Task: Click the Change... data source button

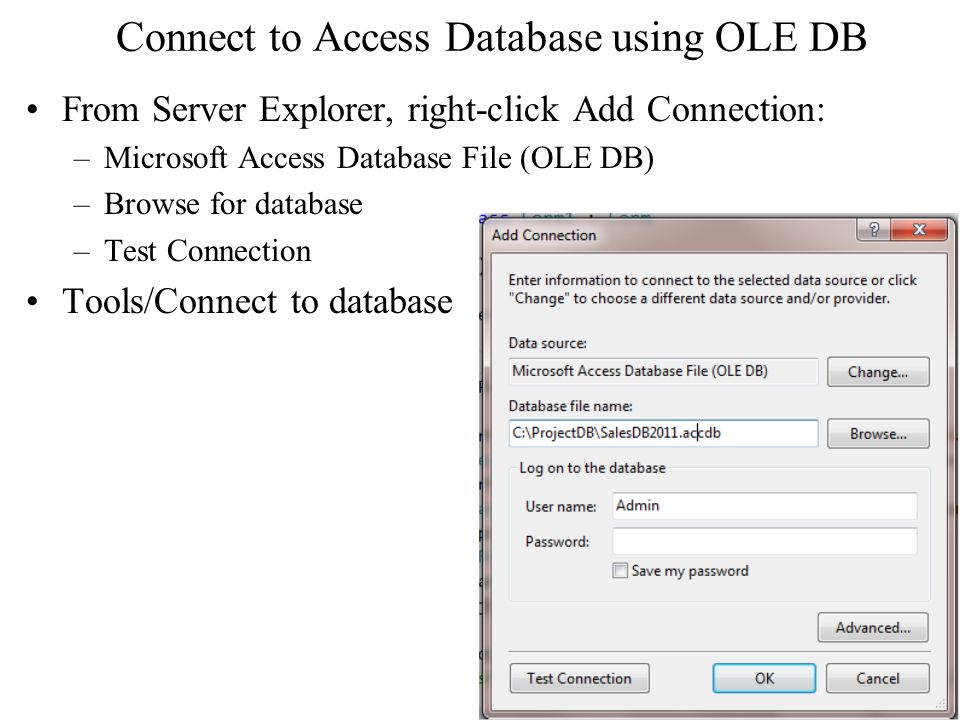Action: click(878, 372)
